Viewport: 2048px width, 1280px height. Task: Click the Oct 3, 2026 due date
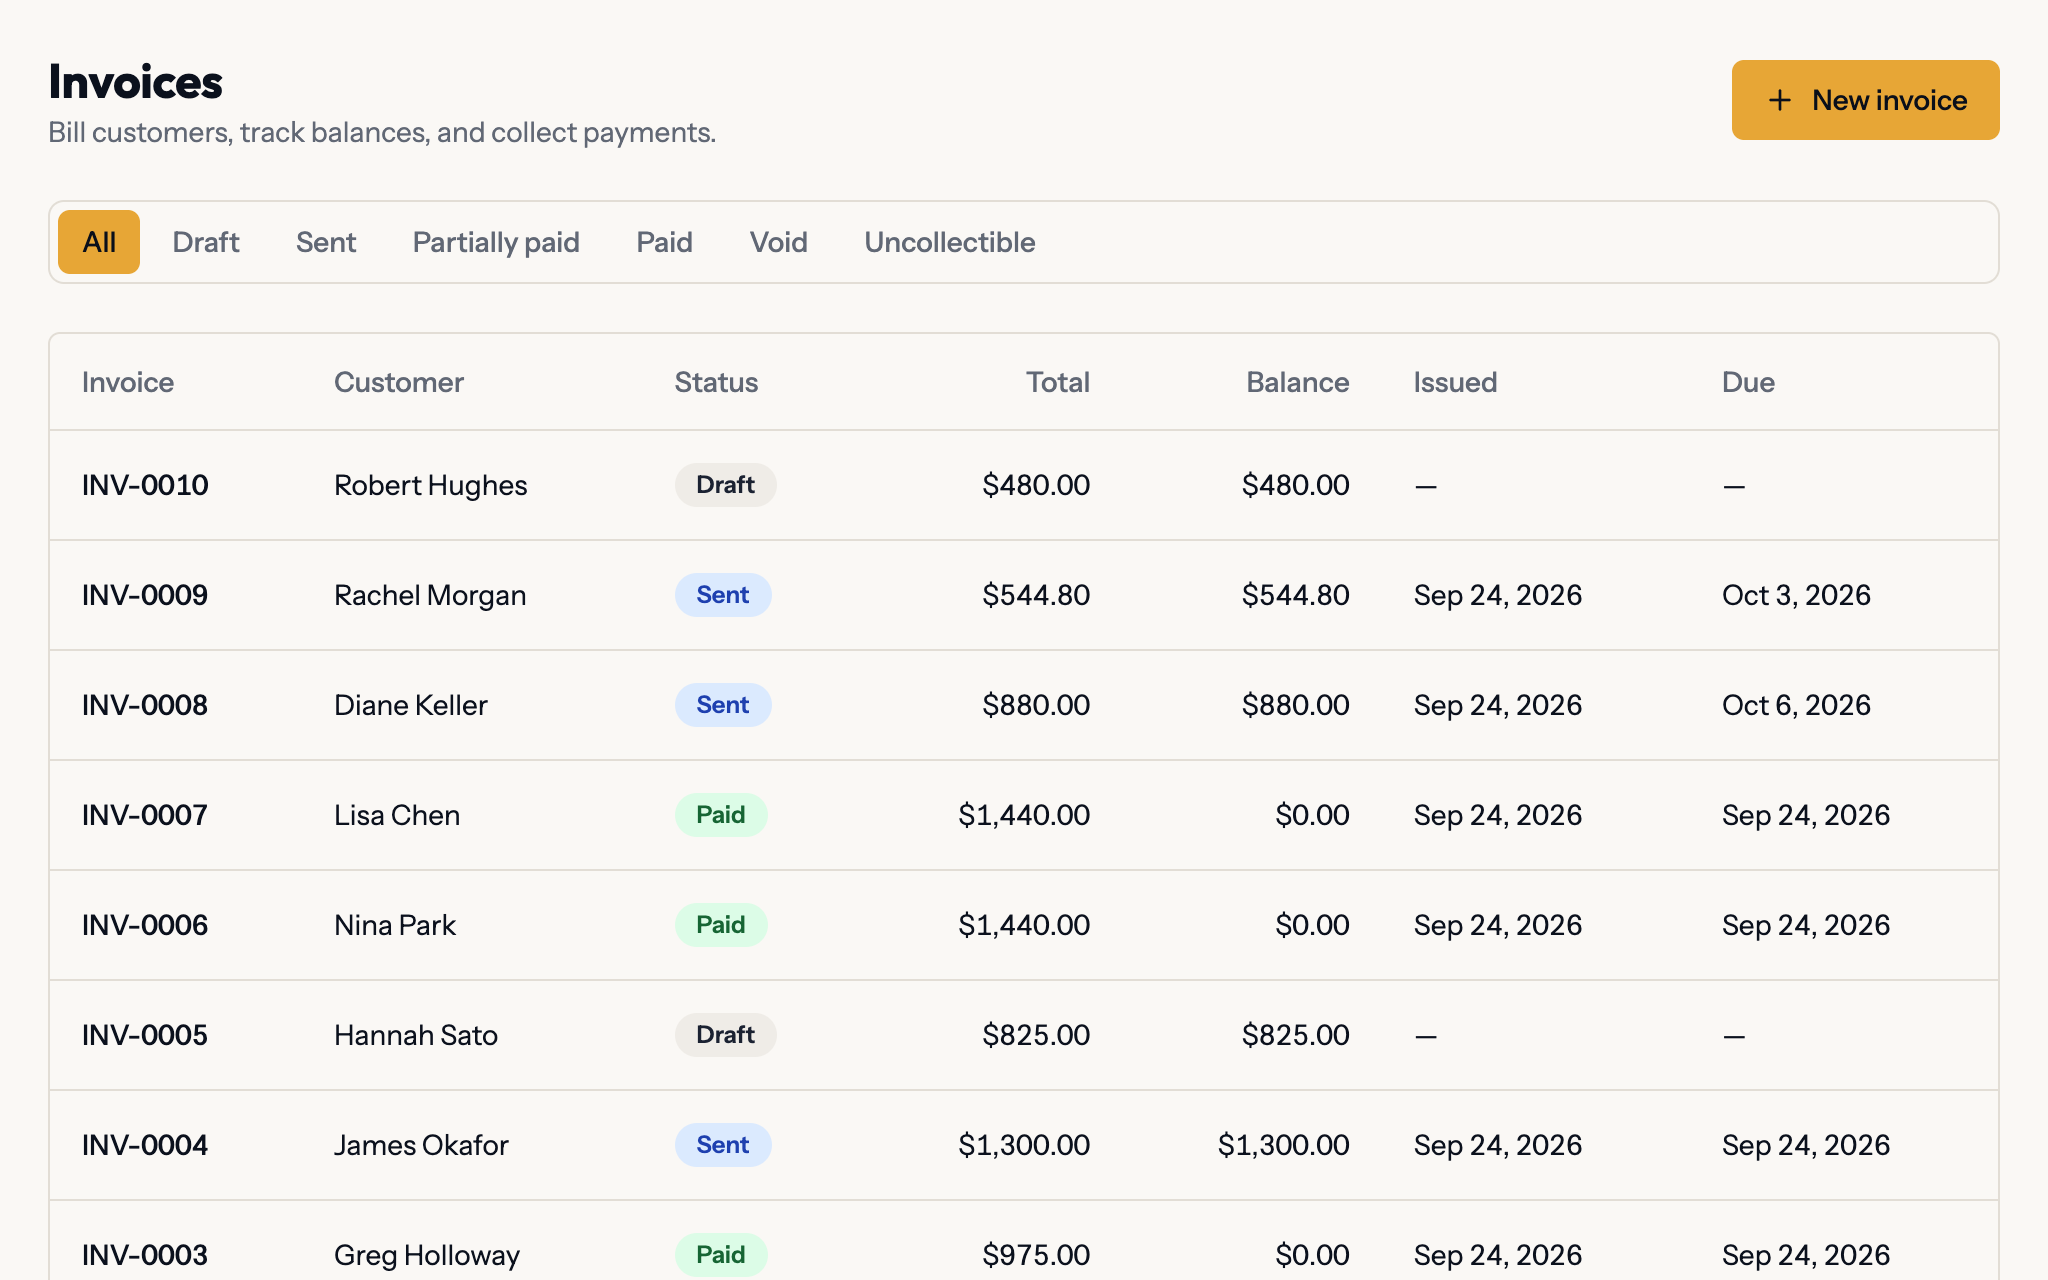1796,595
